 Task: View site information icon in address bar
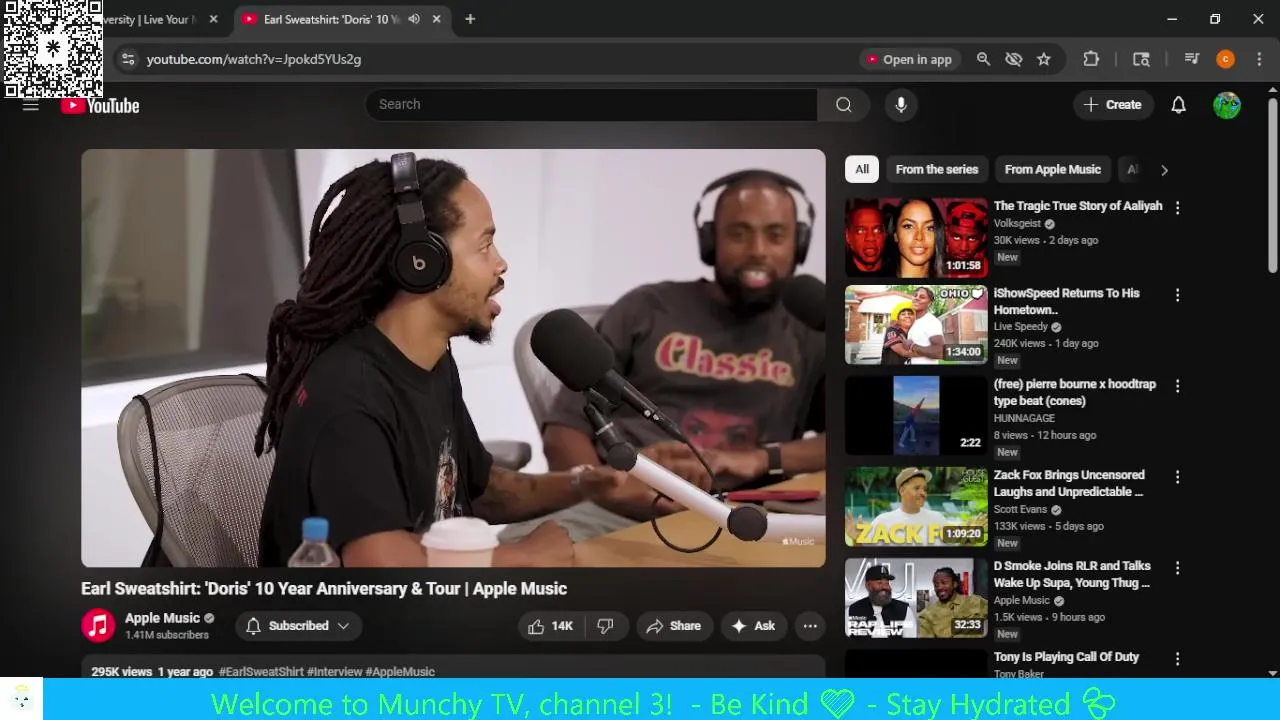pos(128,59)
